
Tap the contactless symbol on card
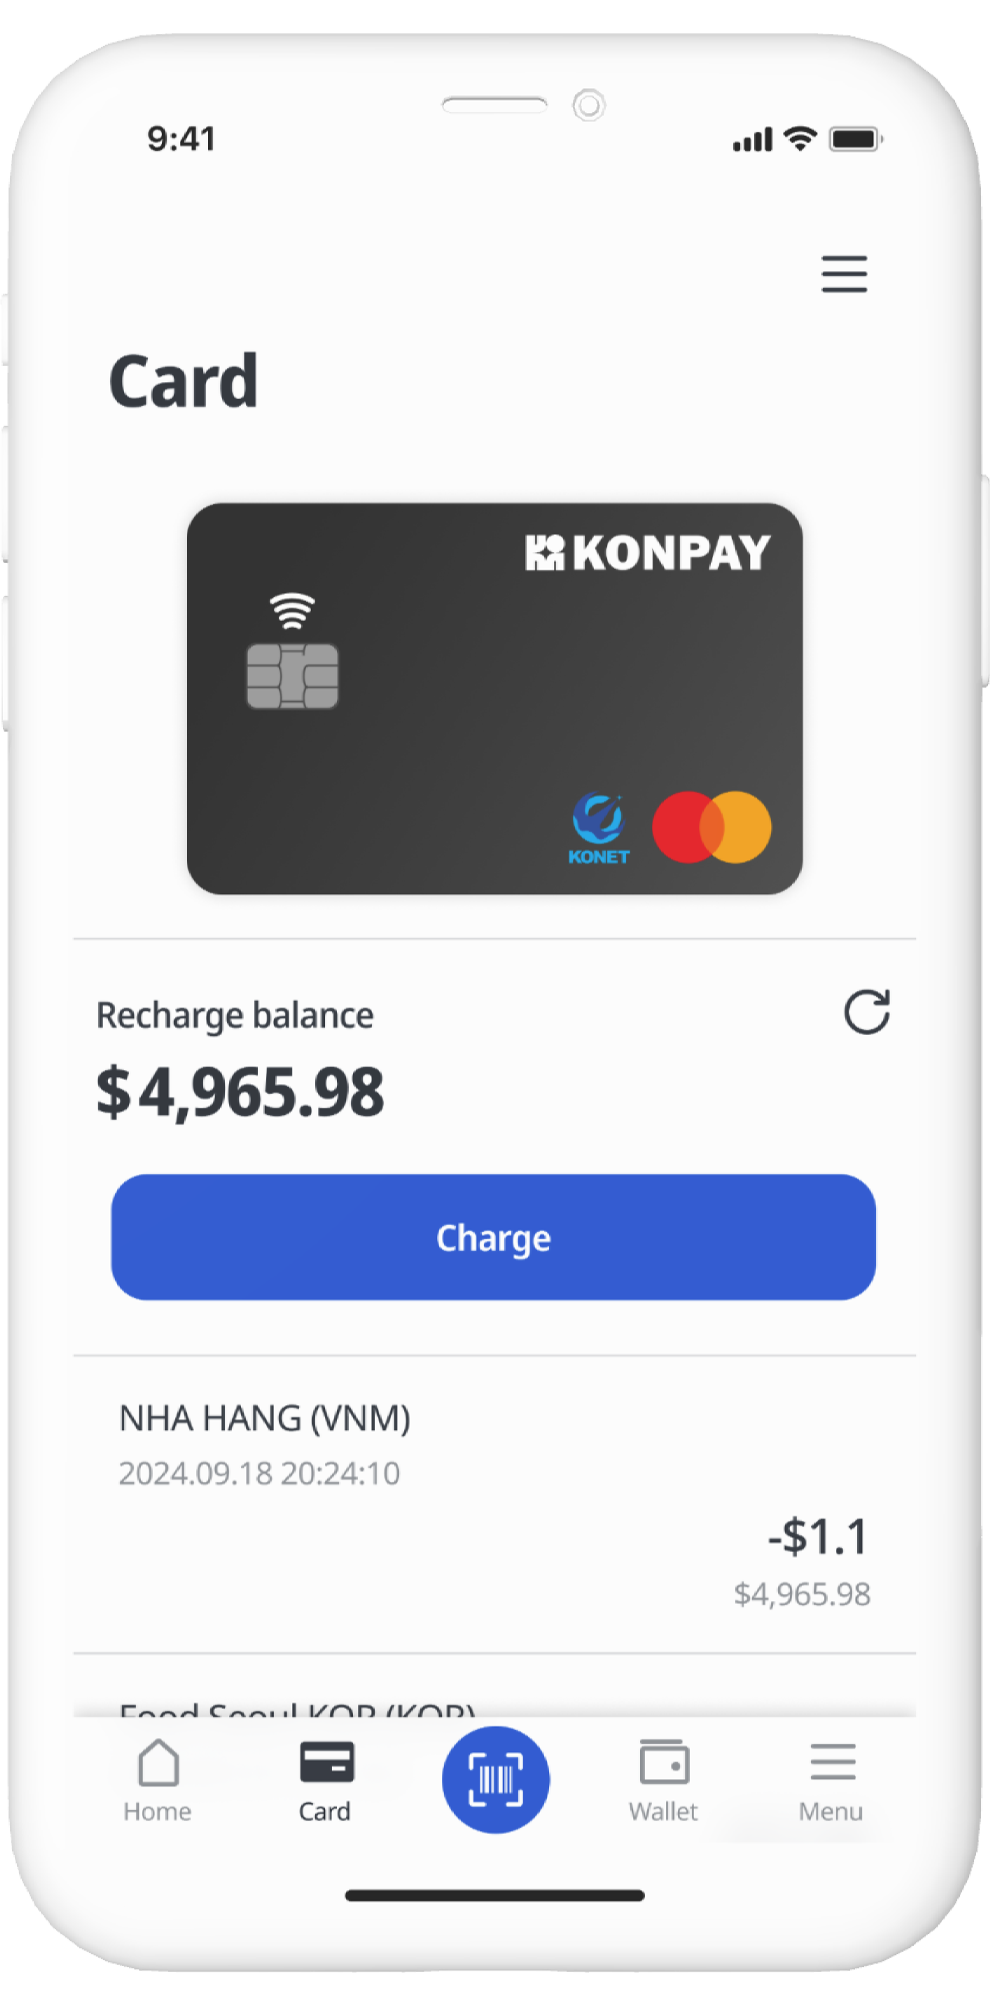[292, 610]
